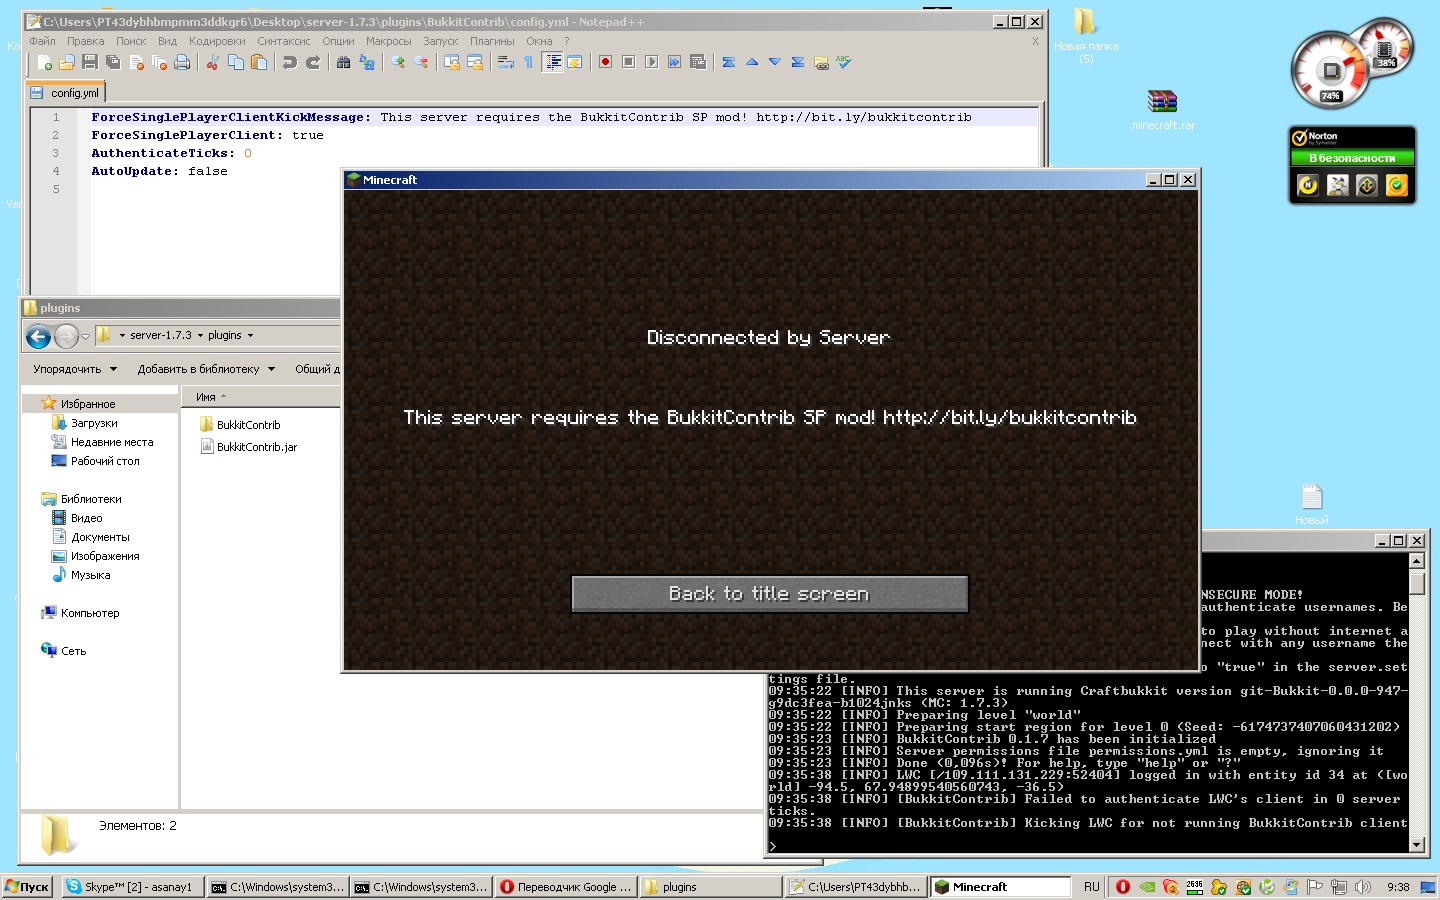Open the Правка menu

point(85,41)
